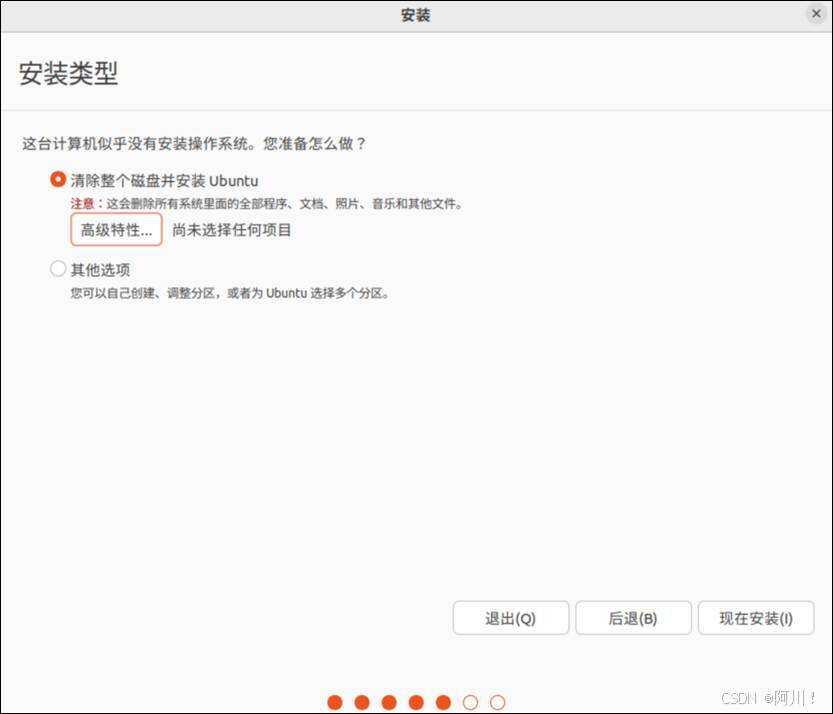Viewport: 833px width, 714px height.
Task: Start installation with "现在安装(I)"
Action: (756, 618)
